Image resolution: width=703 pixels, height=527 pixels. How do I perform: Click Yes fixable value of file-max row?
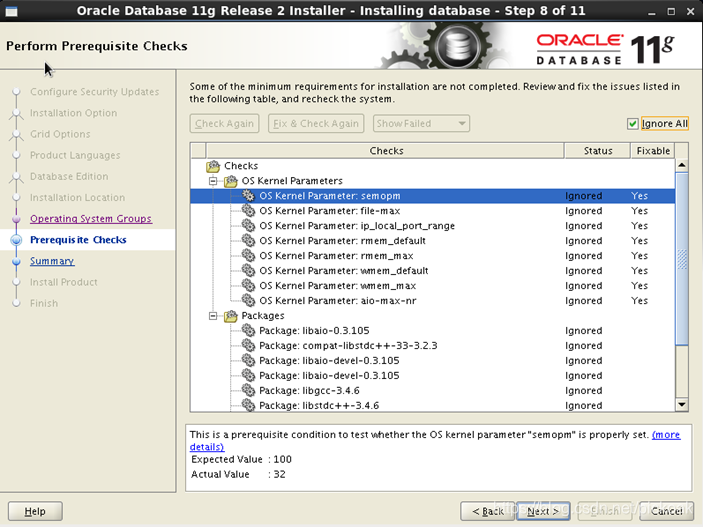point(639,210)
